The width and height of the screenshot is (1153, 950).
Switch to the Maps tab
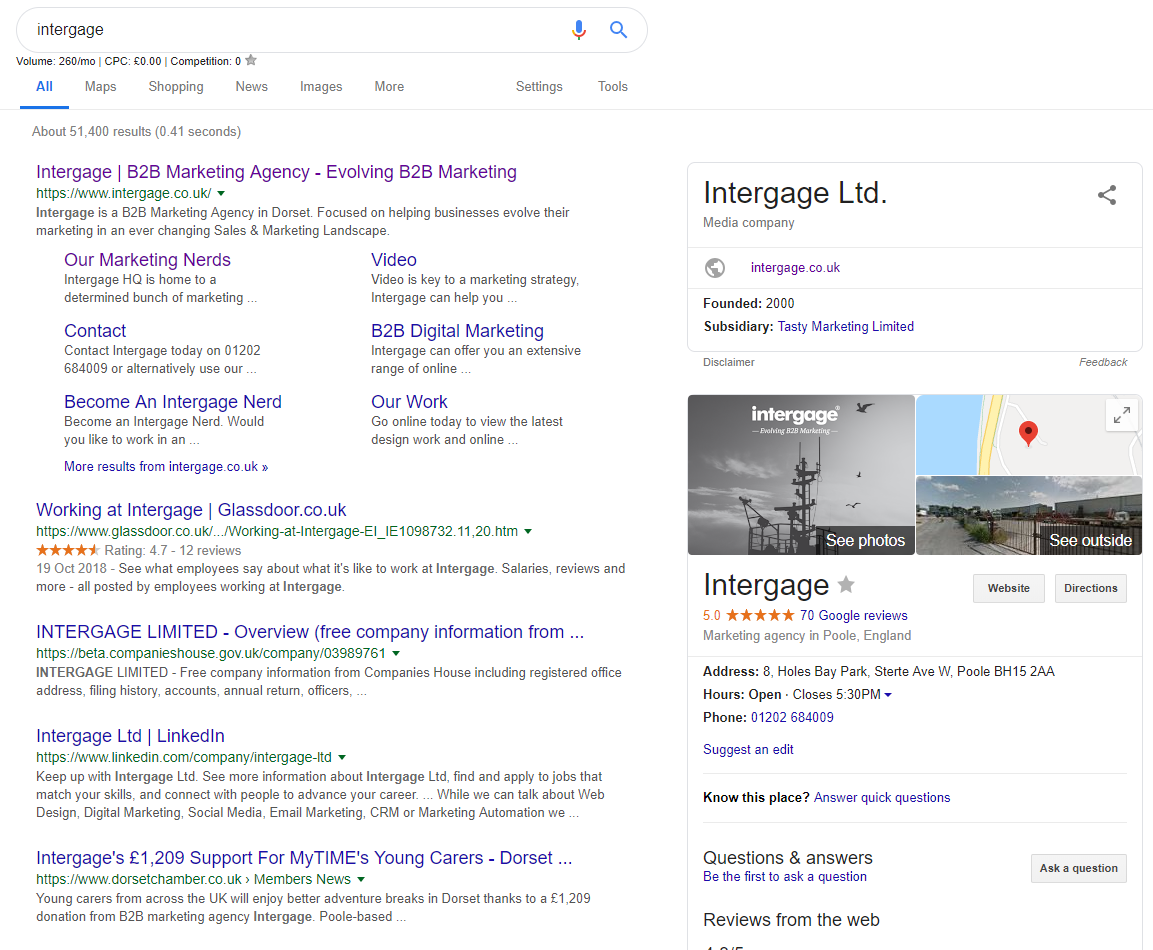[x=101, y=87]
